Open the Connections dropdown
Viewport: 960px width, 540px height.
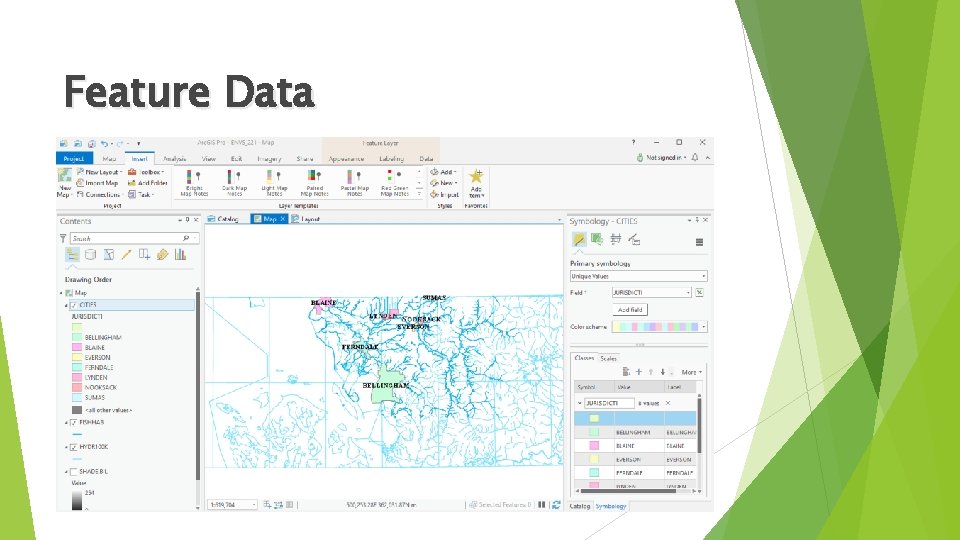click(99, 194)
